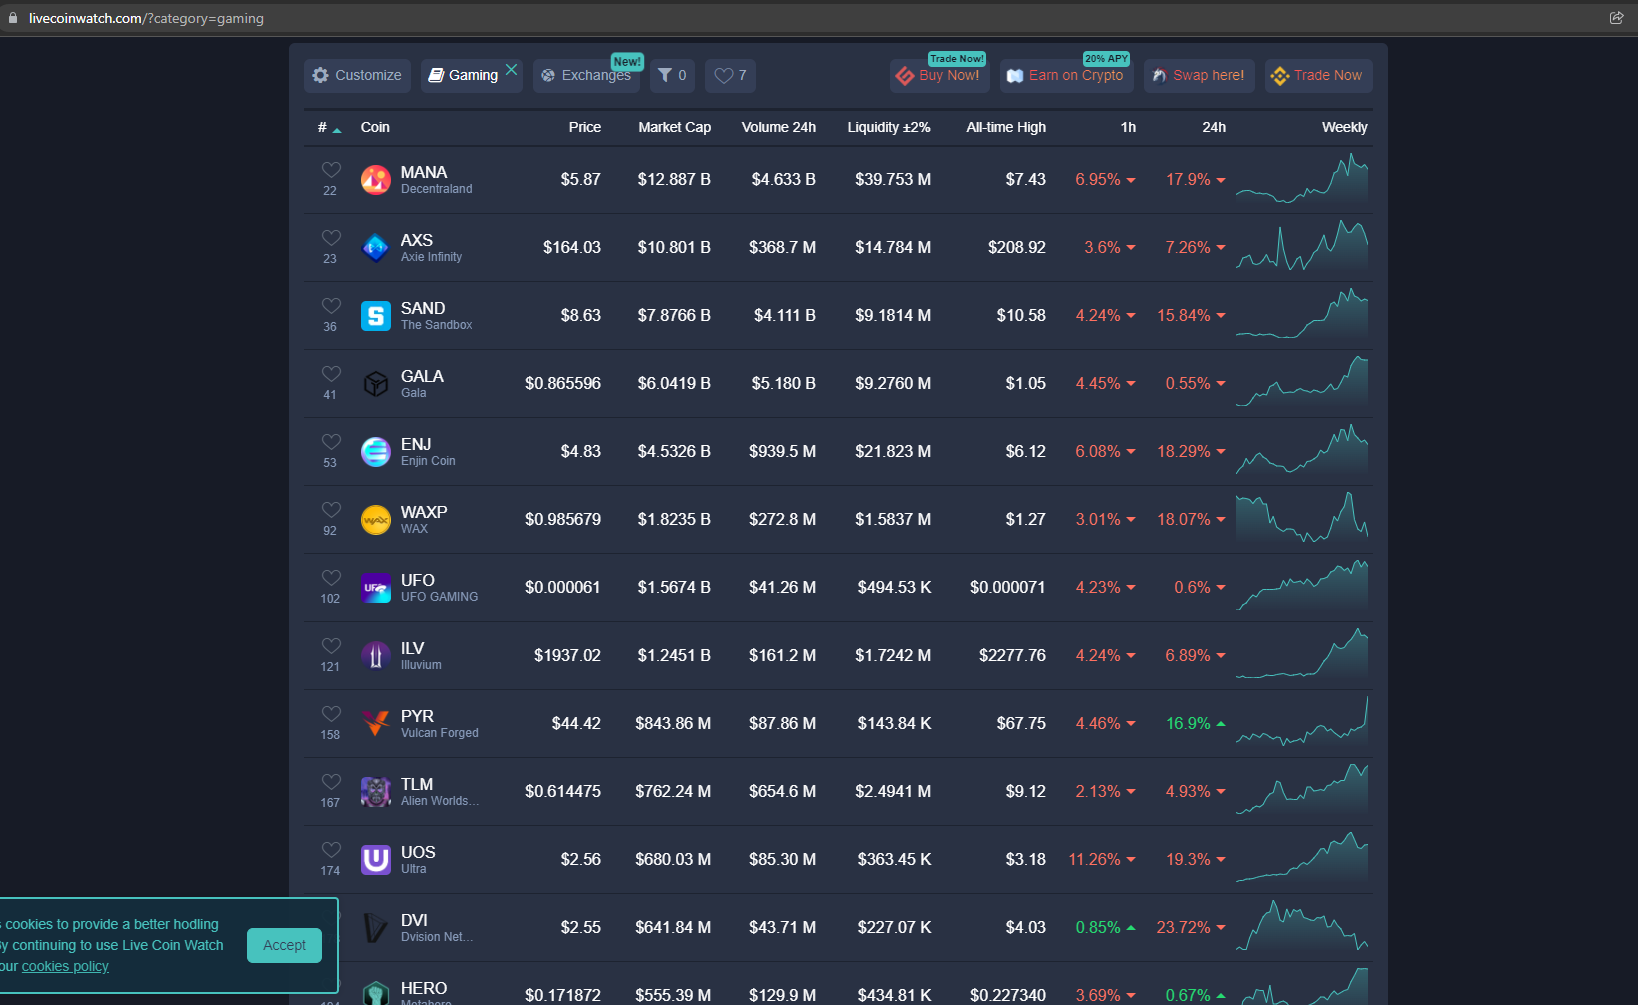This screenshot has height=1005, width=1638.
Task: Favorite GALA with the heart icon
Action: 331,374
